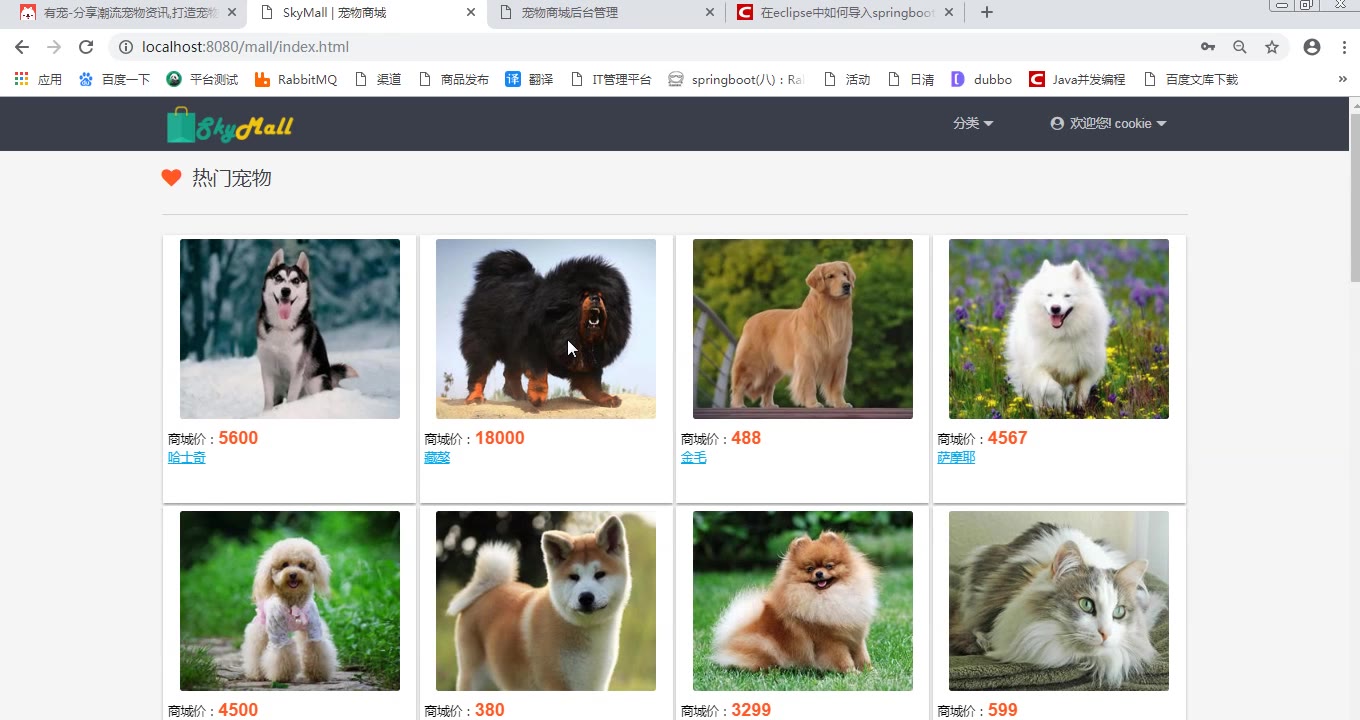Click the 488 price text
The height and width of the screenshot is (720, 1360).
[746, 438]
